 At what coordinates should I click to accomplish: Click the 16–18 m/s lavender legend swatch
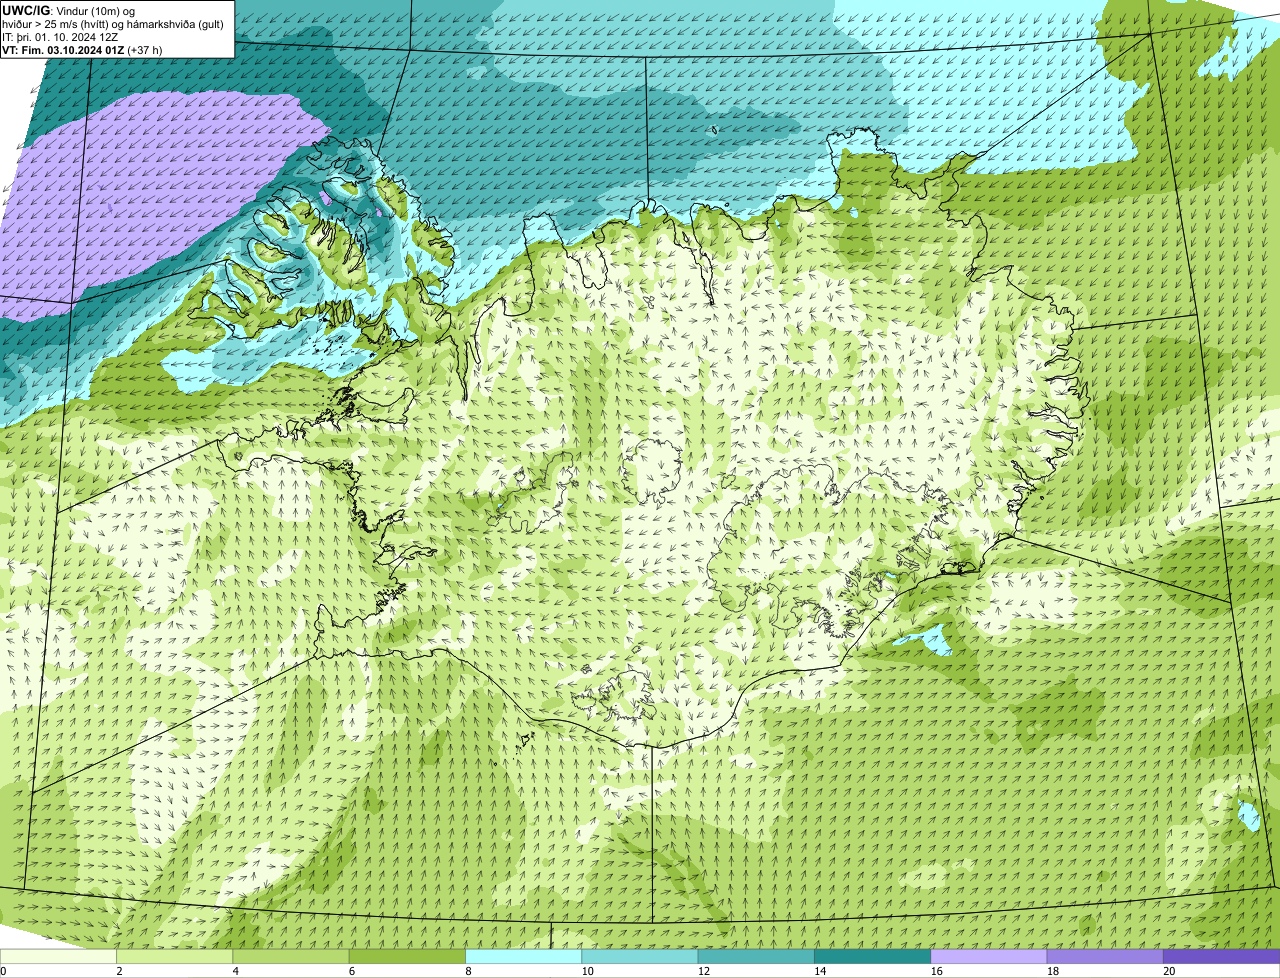pyautogui.click(x=989, y=956)
